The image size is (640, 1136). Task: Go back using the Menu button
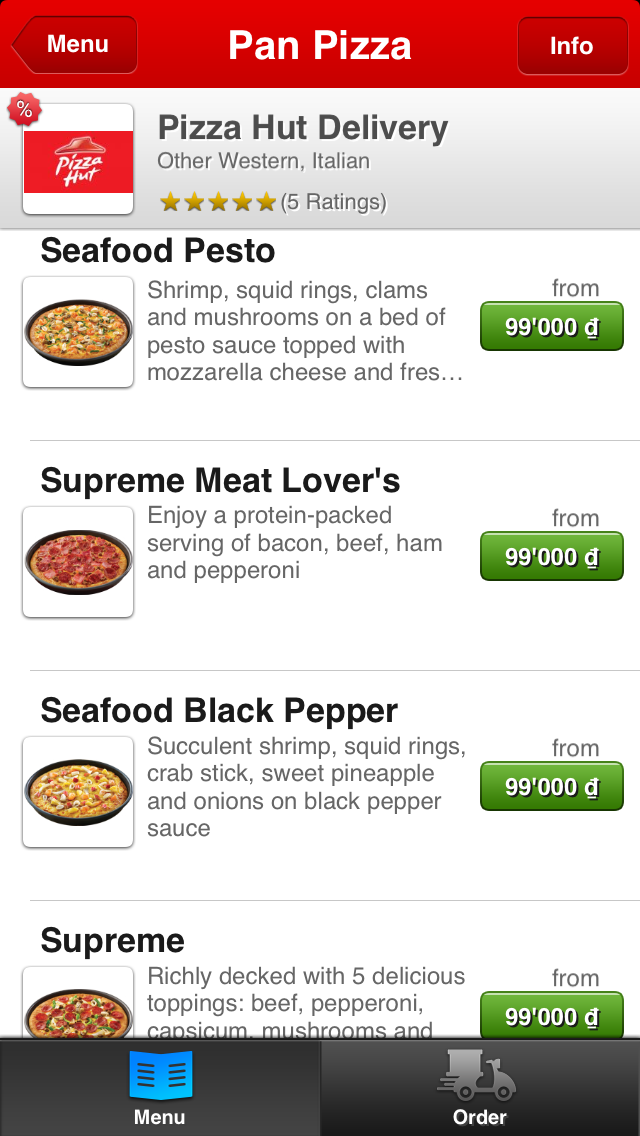pyautogui.click(x=76, y=45)
